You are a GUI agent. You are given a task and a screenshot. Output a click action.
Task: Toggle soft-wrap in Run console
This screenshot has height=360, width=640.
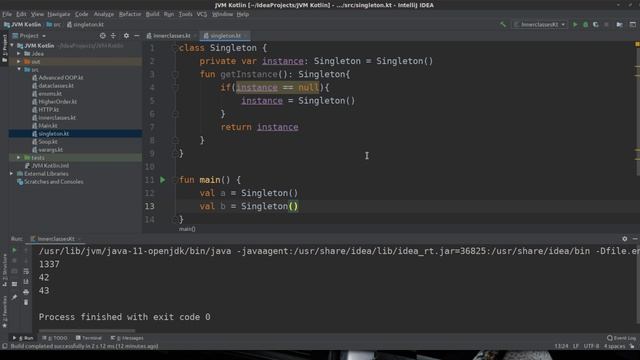pos(26,271)
